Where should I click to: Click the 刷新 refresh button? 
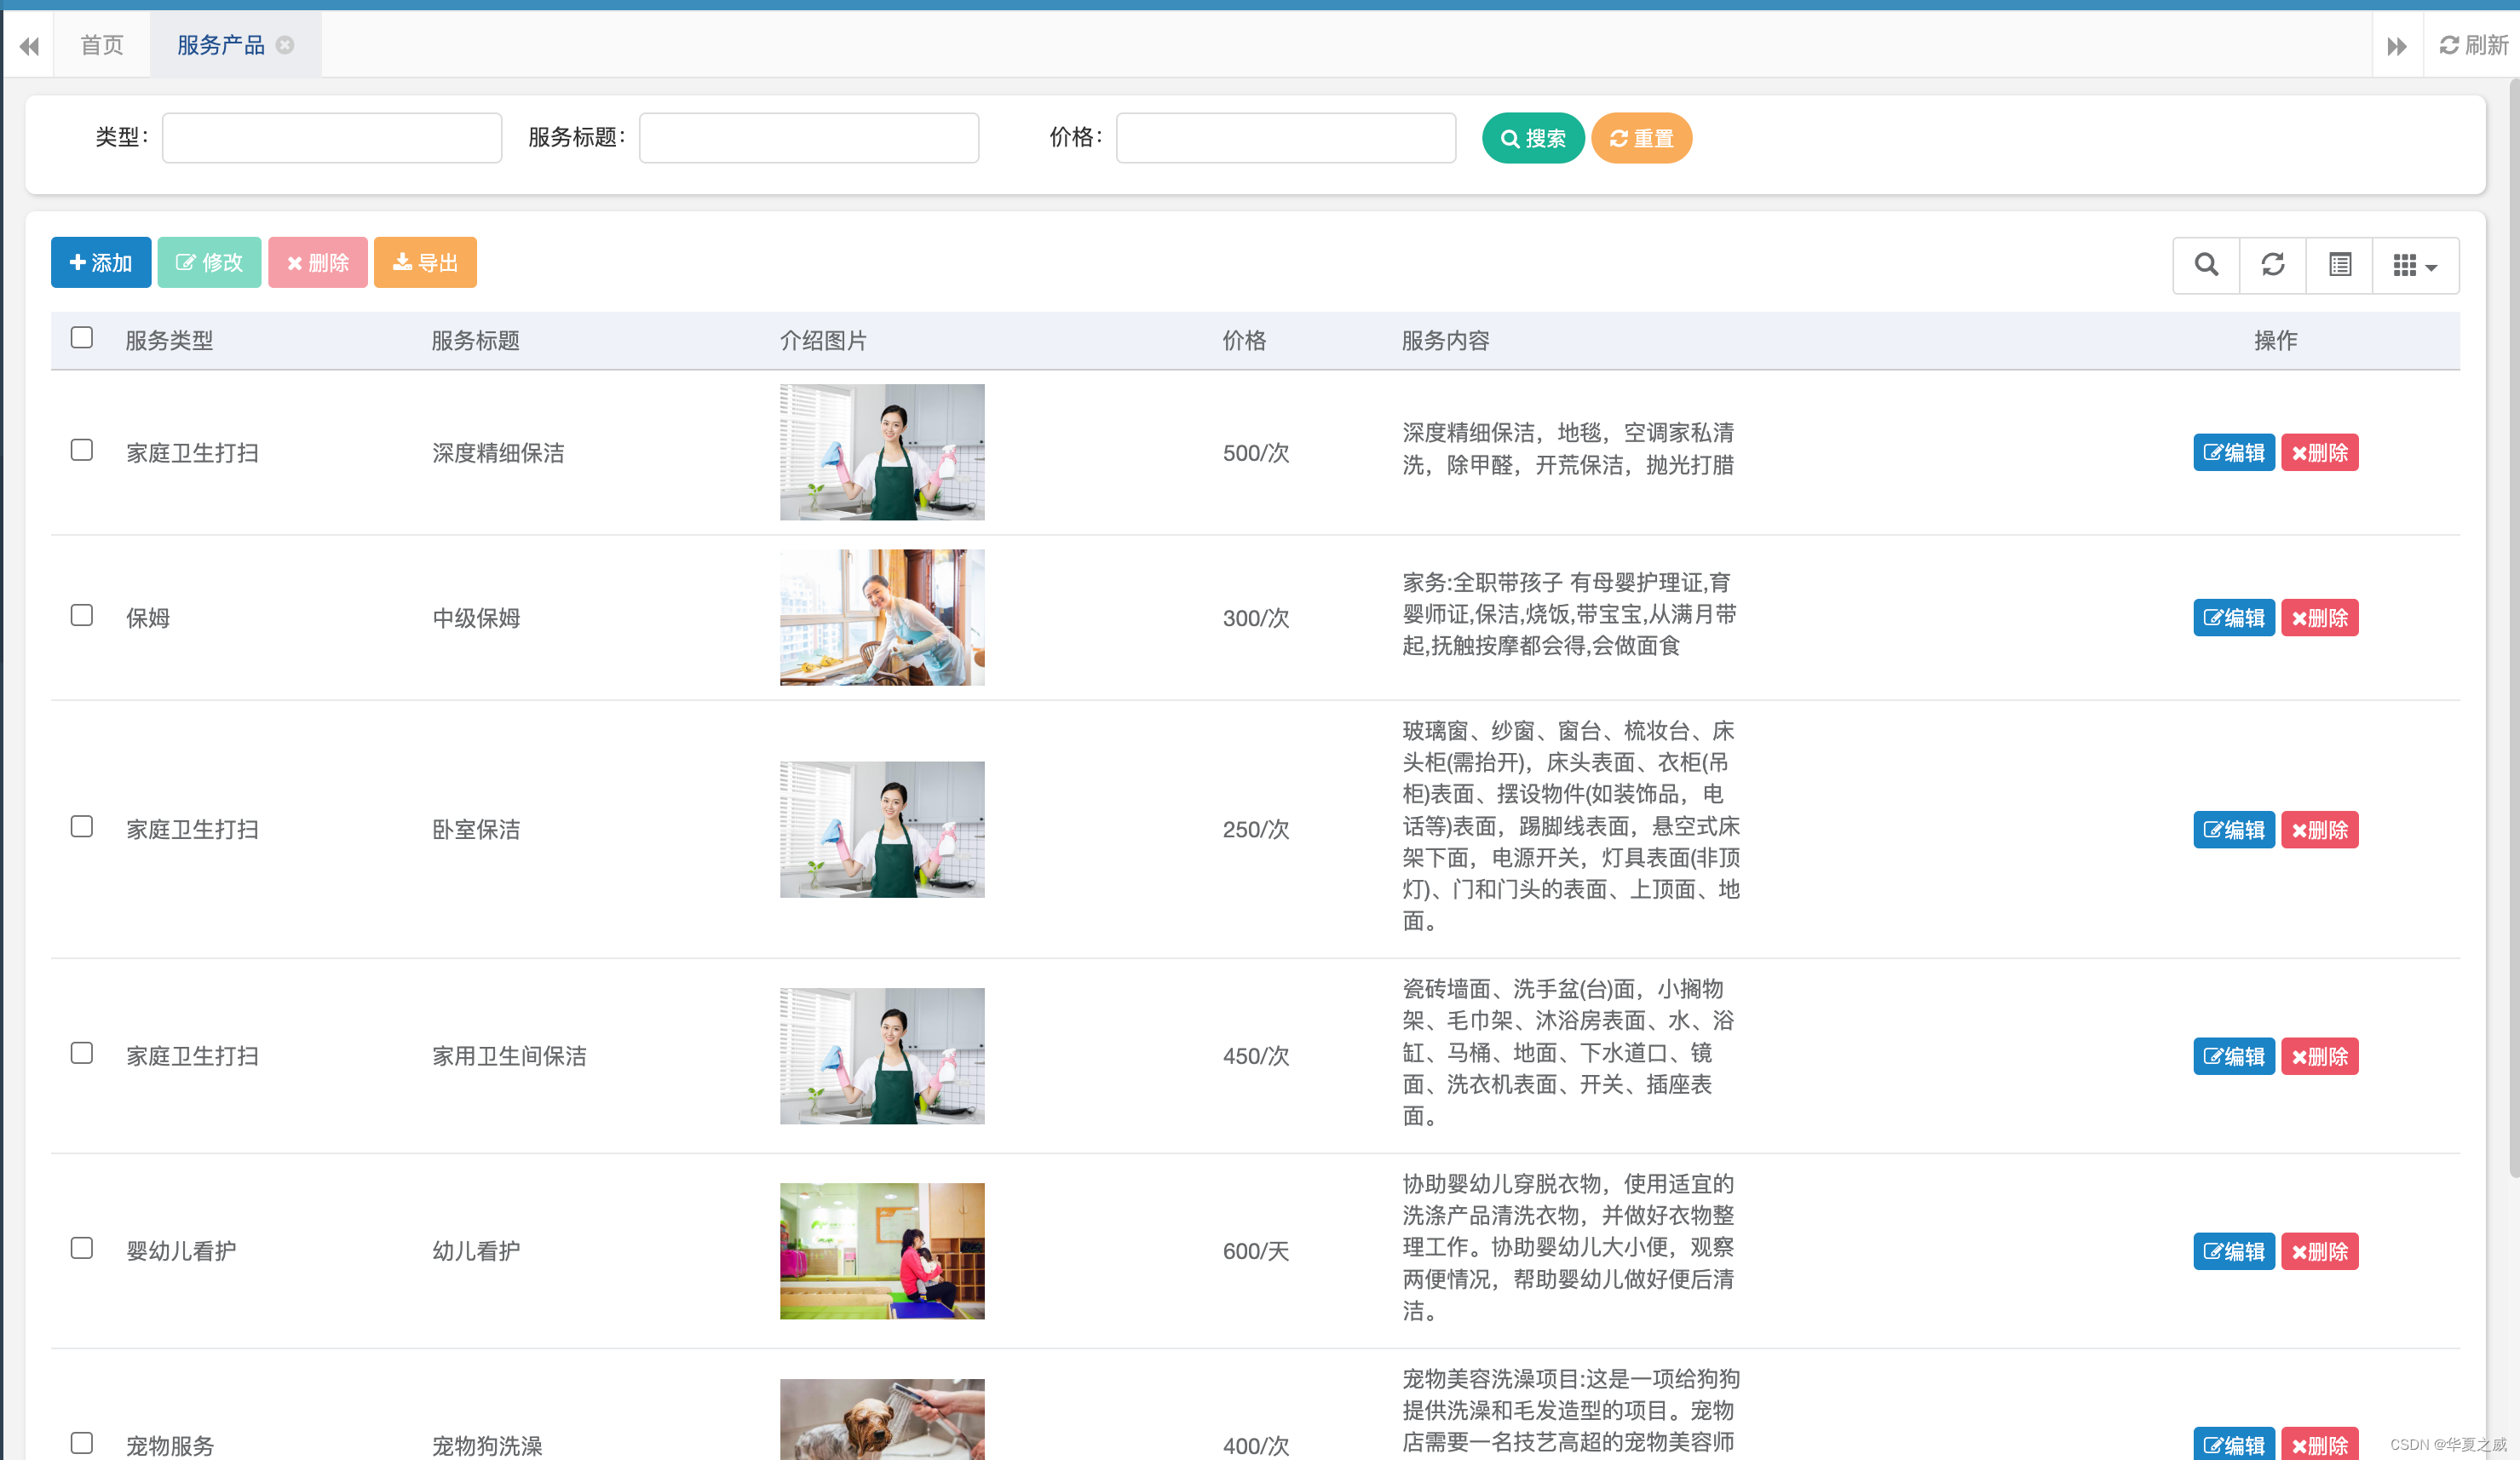point(2474,45)
